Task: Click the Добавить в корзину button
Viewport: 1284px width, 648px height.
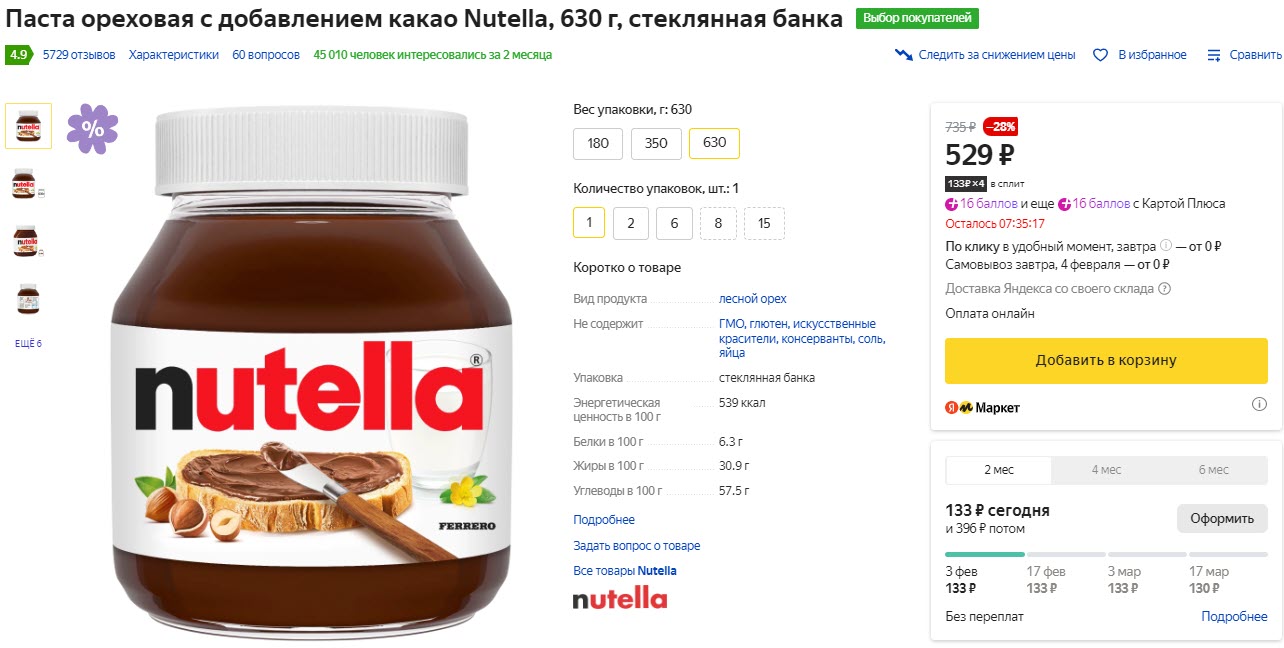Action: (1105, 360)
